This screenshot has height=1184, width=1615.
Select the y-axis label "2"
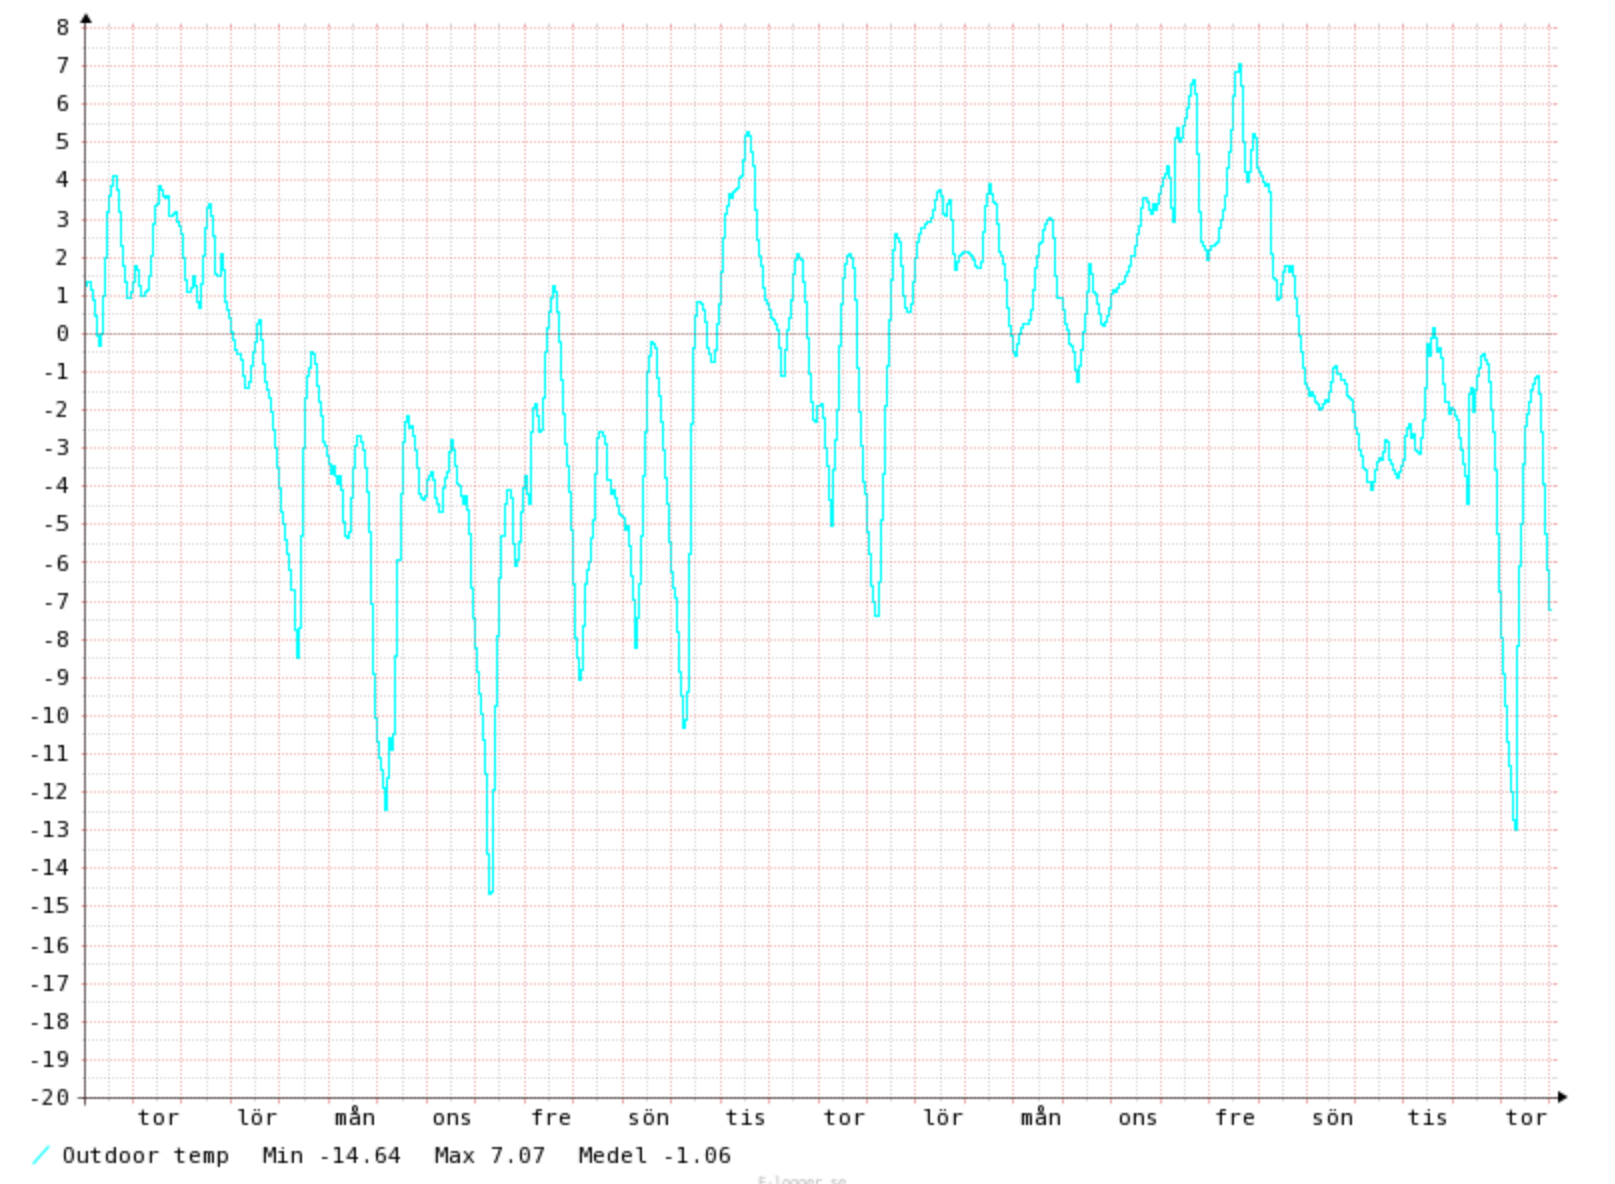63,257
